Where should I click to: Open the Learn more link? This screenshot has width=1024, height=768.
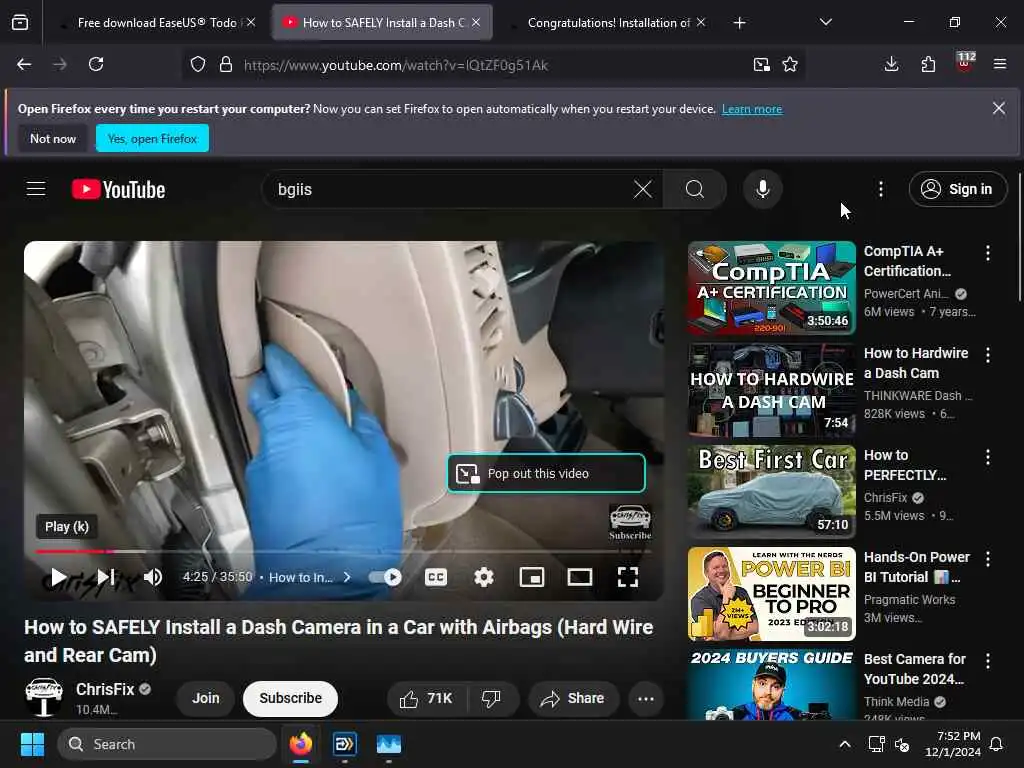tap(752, 109)
